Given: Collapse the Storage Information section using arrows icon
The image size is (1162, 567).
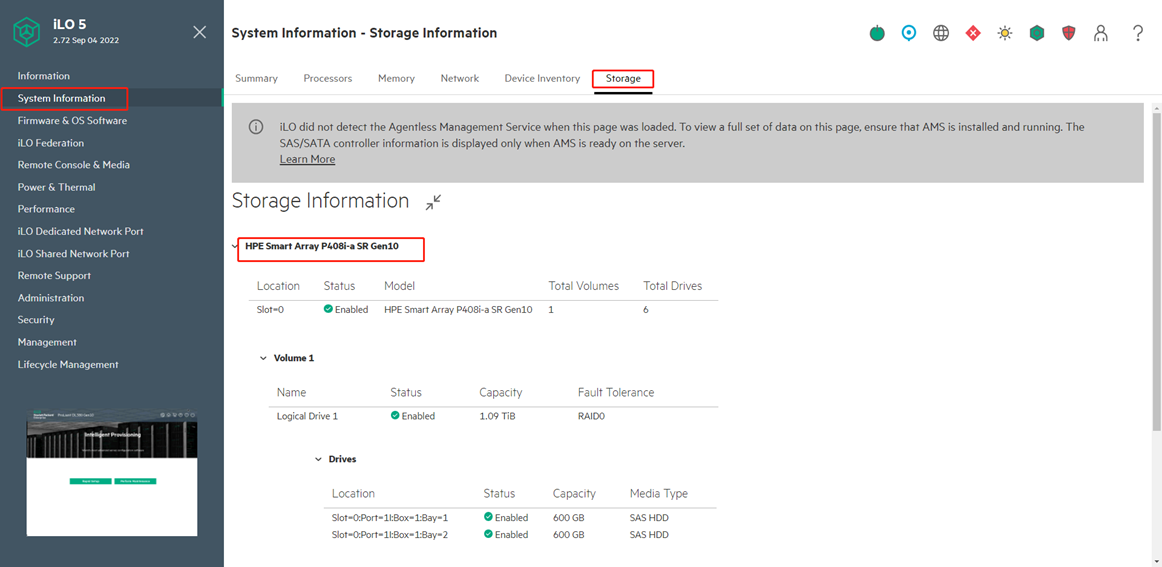Looking at the screenshot, I should (x=433, y=202).
